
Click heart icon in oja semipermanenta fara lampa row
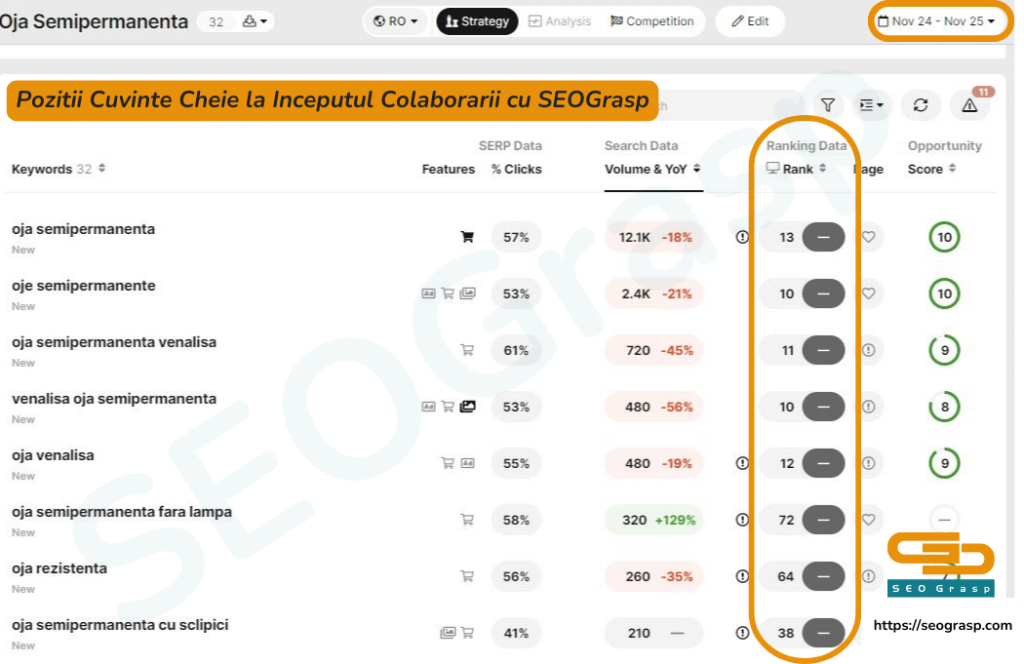click(x=869, y=520)
